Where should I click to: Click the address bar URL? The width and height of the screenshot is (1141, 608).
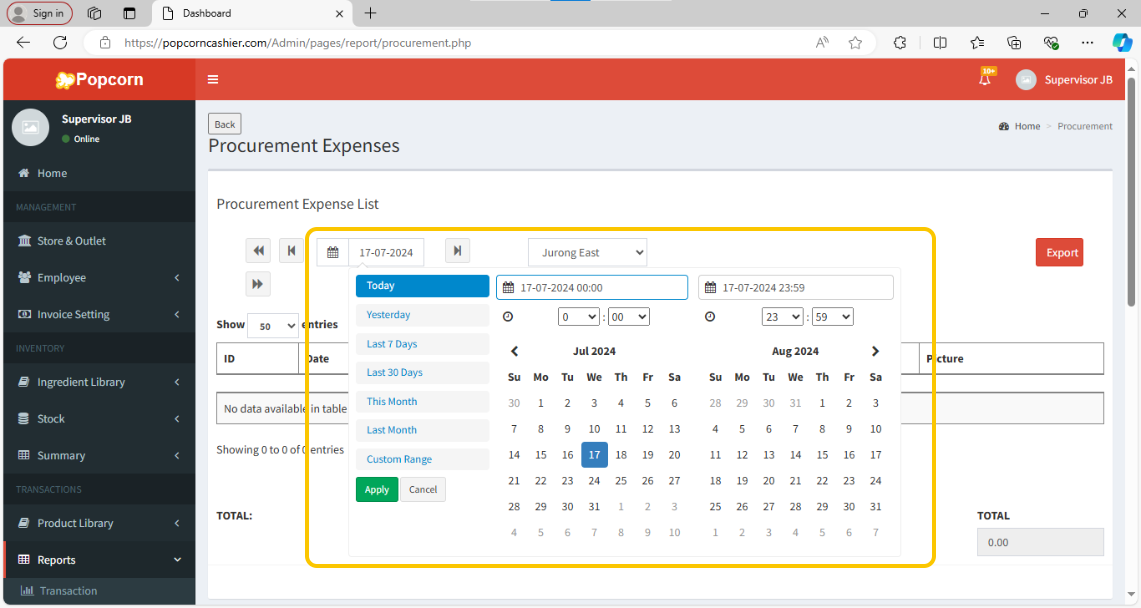pyautogui.click(x=298, y=43)
